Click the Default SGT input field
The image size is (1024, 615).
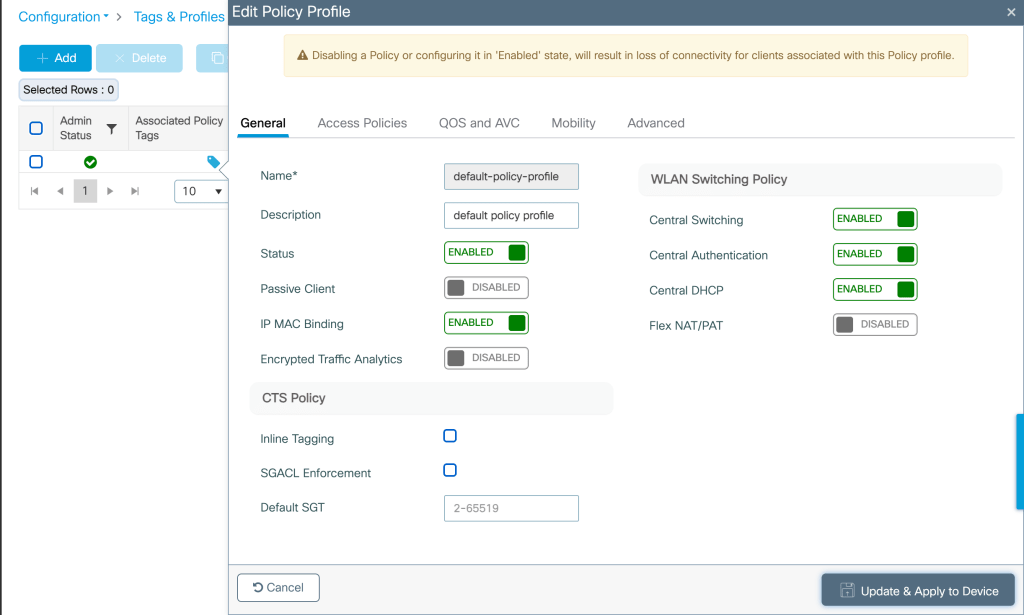511,508
